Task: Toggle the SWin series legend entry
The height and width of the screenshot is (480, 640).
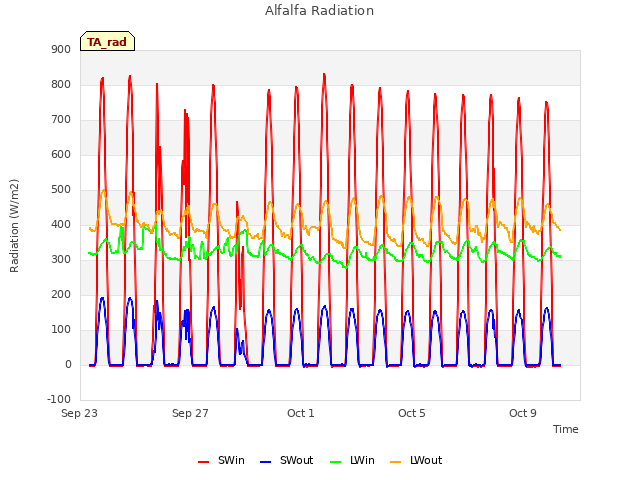Action: tap(221, 460)
